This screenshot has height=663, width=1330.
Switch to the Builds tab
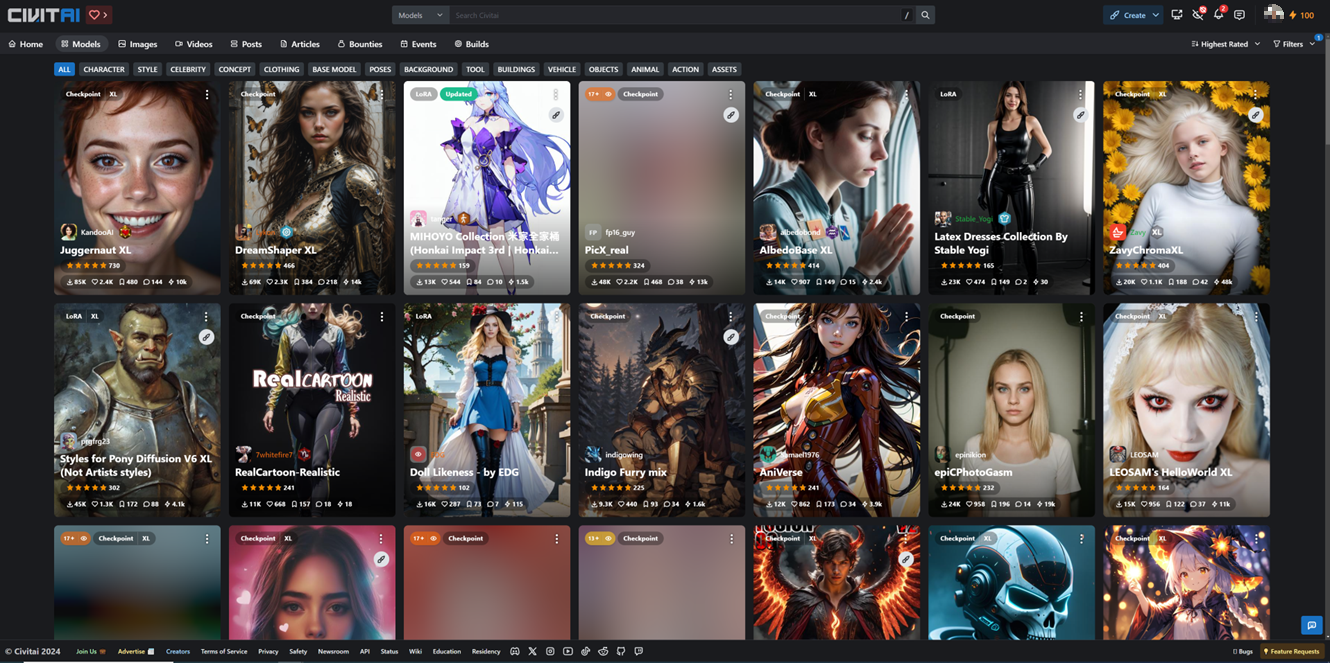click(x=471, y=44)
